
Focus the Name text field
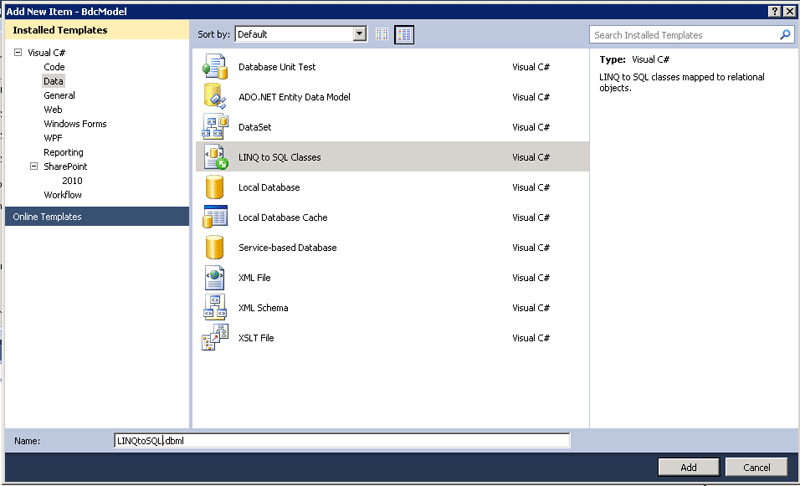tap(342, 441)
